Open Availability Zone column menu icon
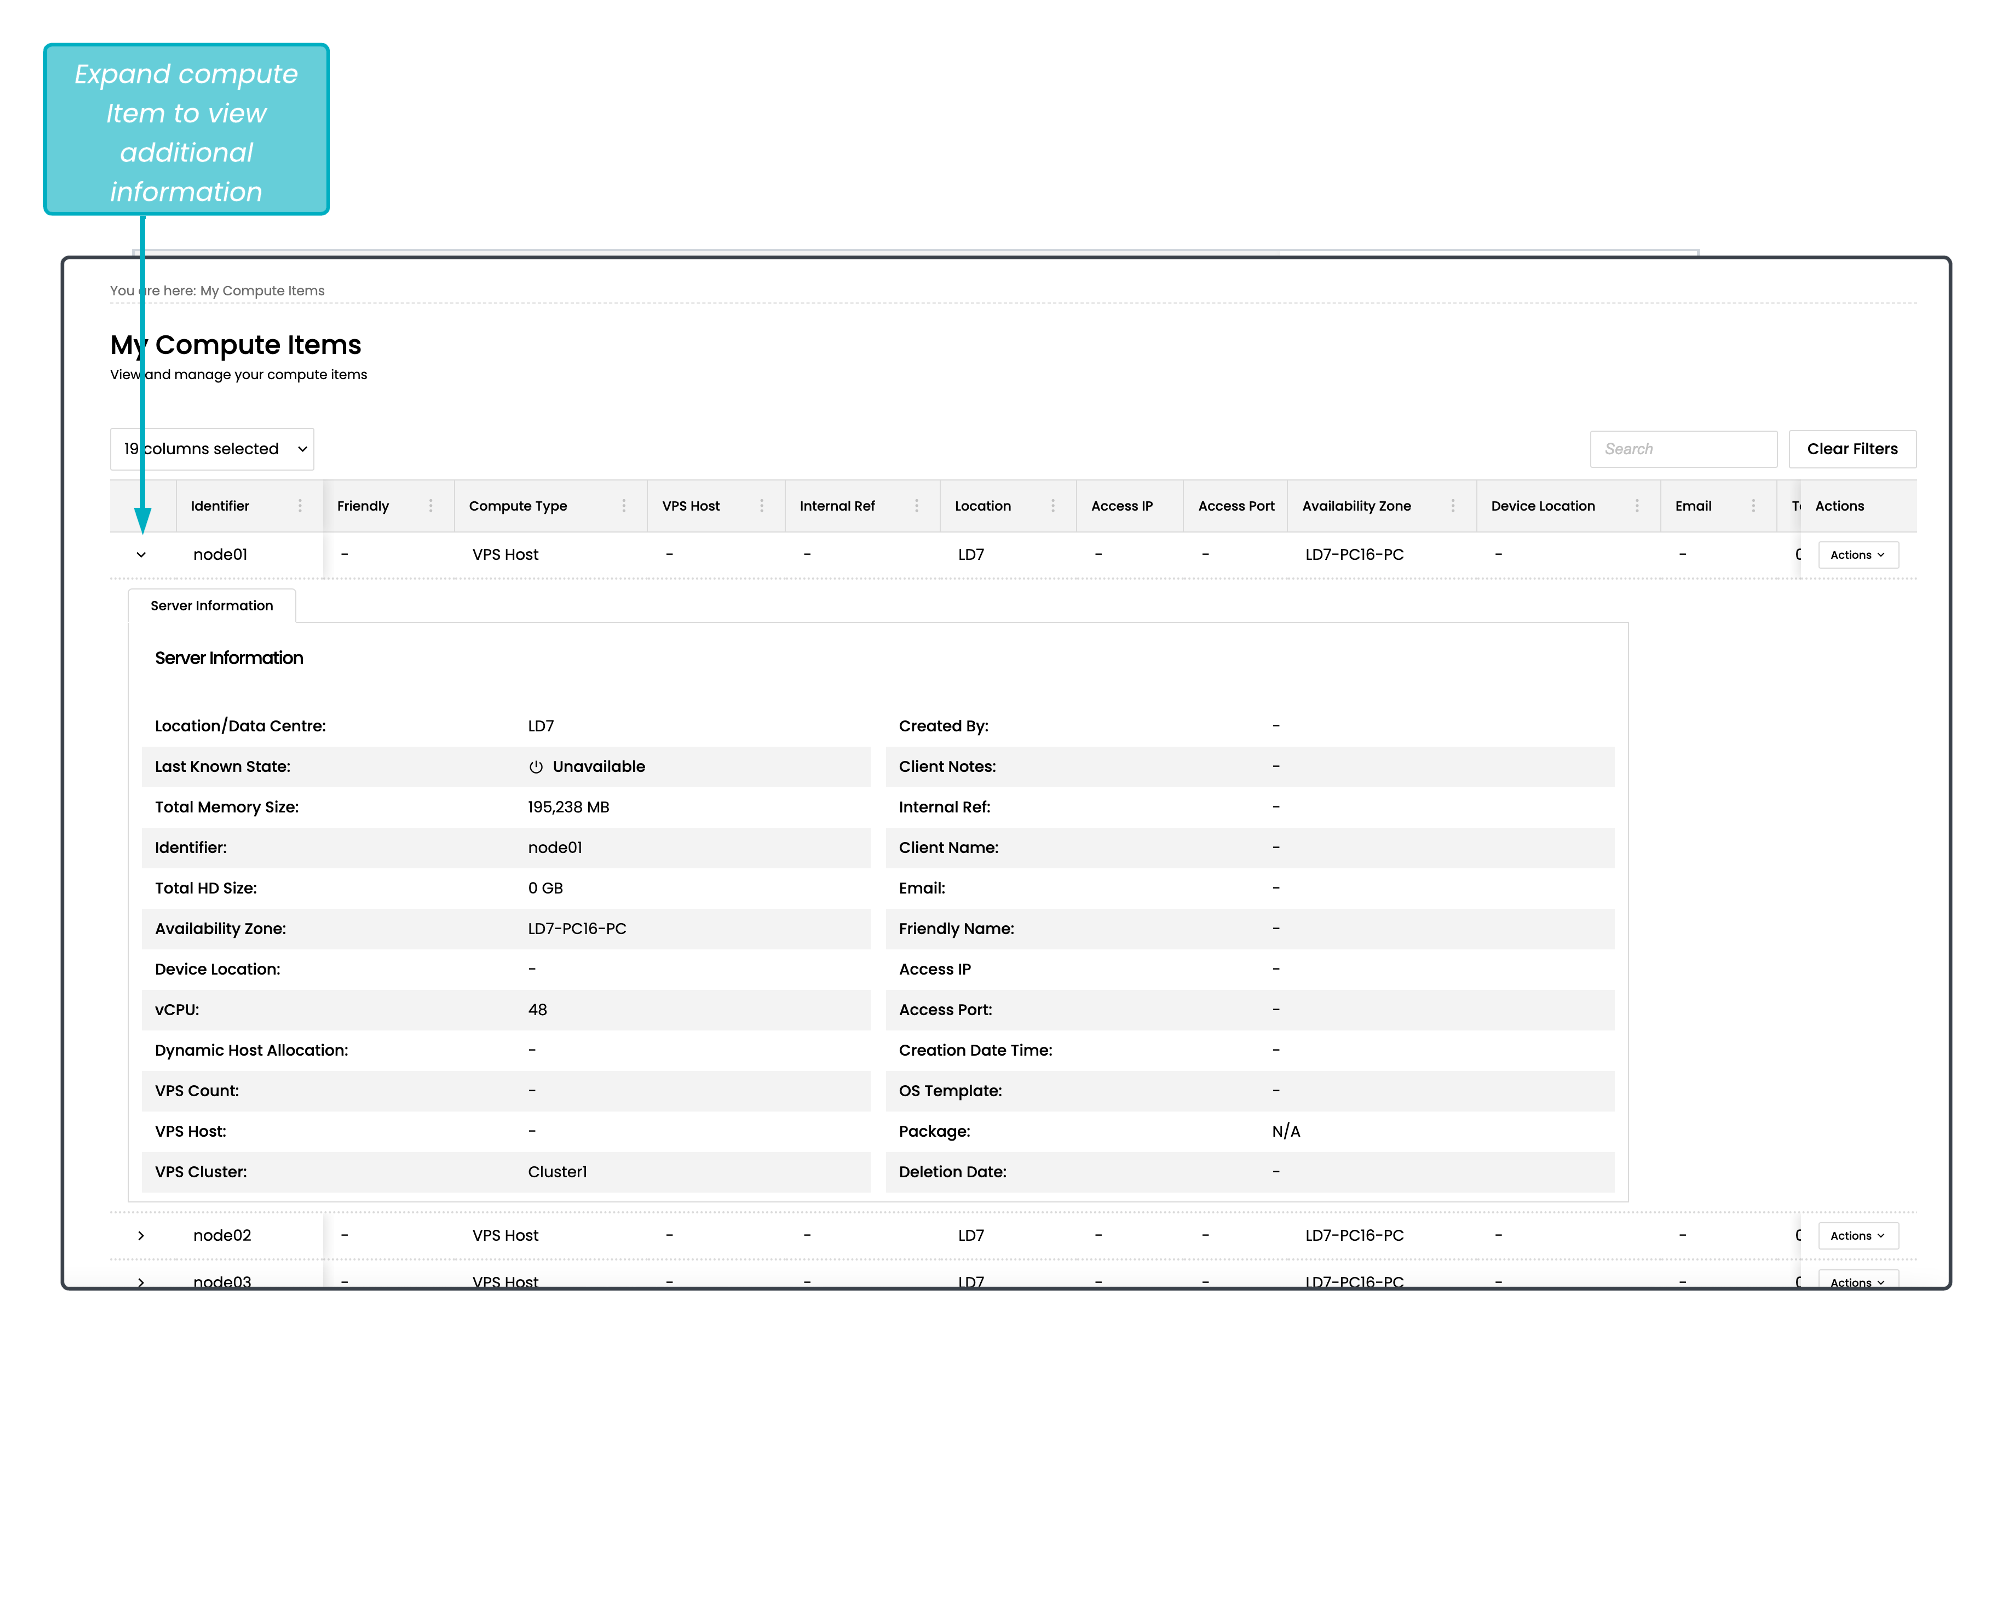The width and height of the screenshot is (2000, 1601). 1453,506
